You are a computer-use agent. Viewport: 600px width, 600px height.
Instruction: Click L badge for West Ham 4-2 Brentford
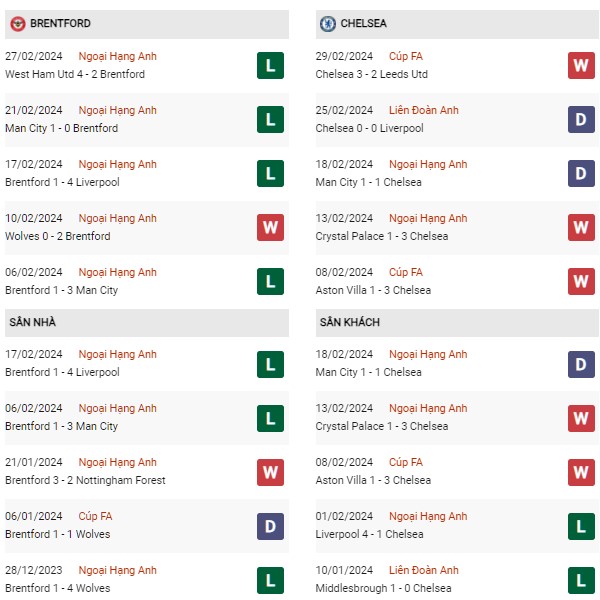270,65
